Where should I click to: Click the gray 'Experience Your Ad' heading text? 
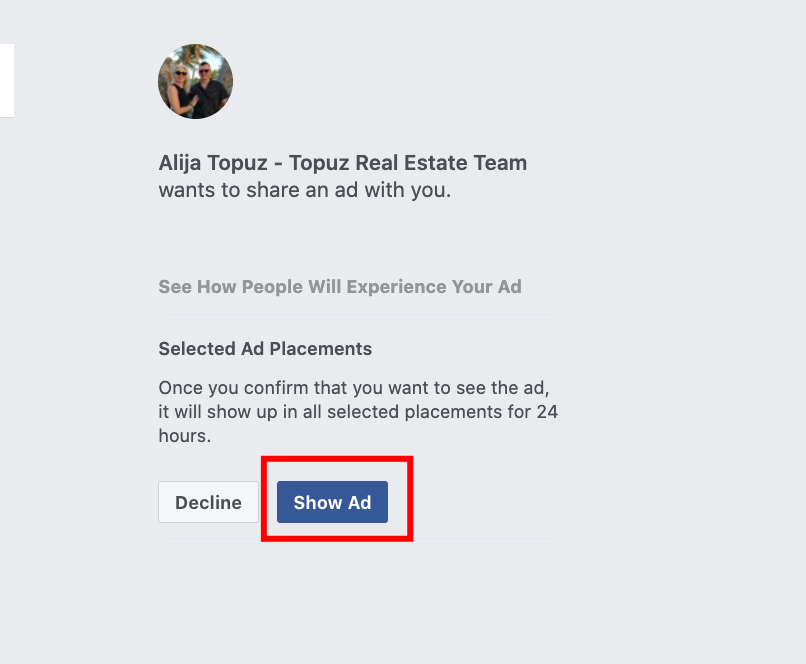coord(434,286)
